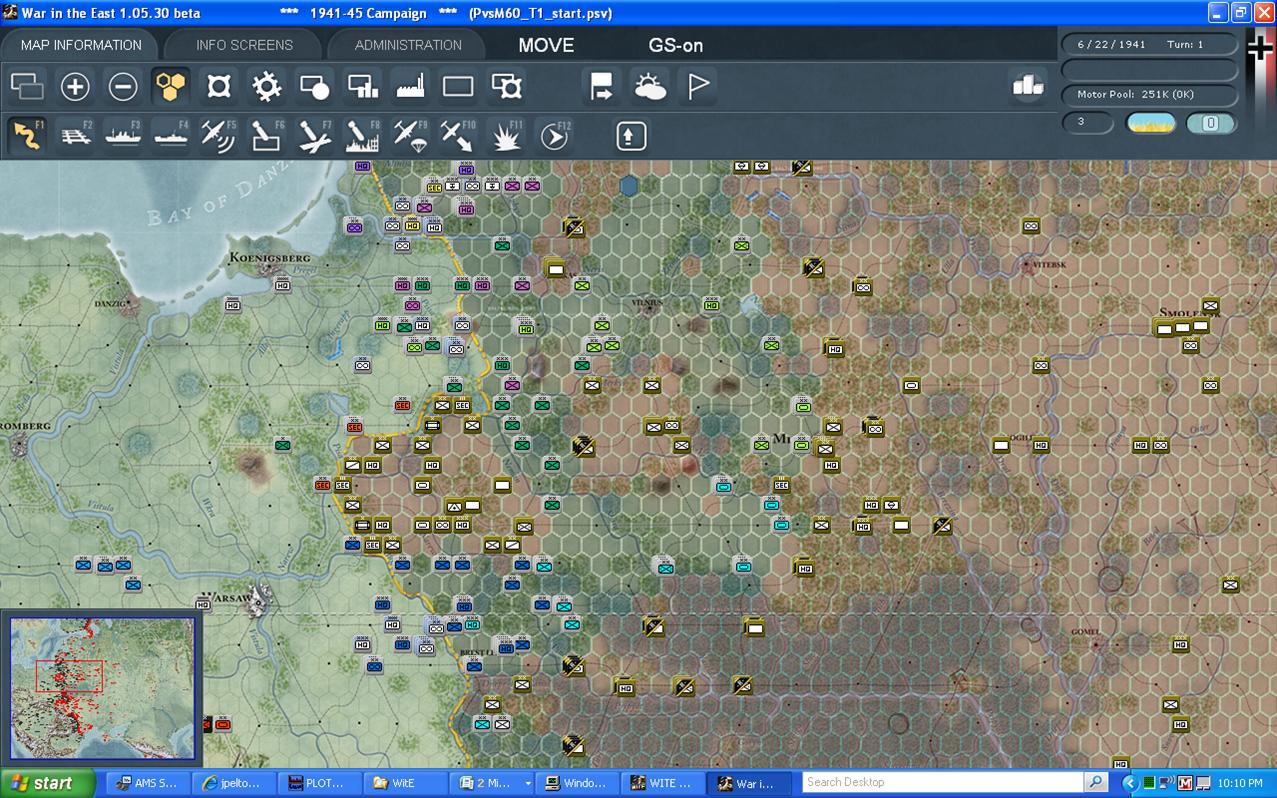Select the F10 air transfer mode
1277x798 pixels.
(458, 136)
